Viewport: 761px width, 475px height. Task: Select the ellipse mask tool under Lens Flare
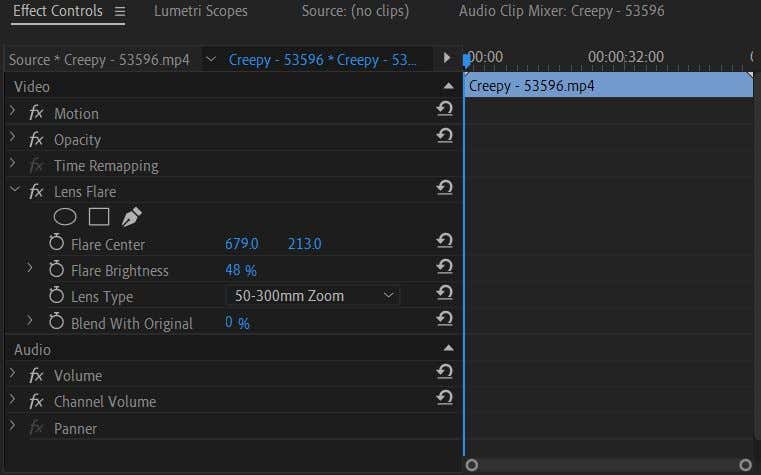pyautogui.click(x=65, y=217)
